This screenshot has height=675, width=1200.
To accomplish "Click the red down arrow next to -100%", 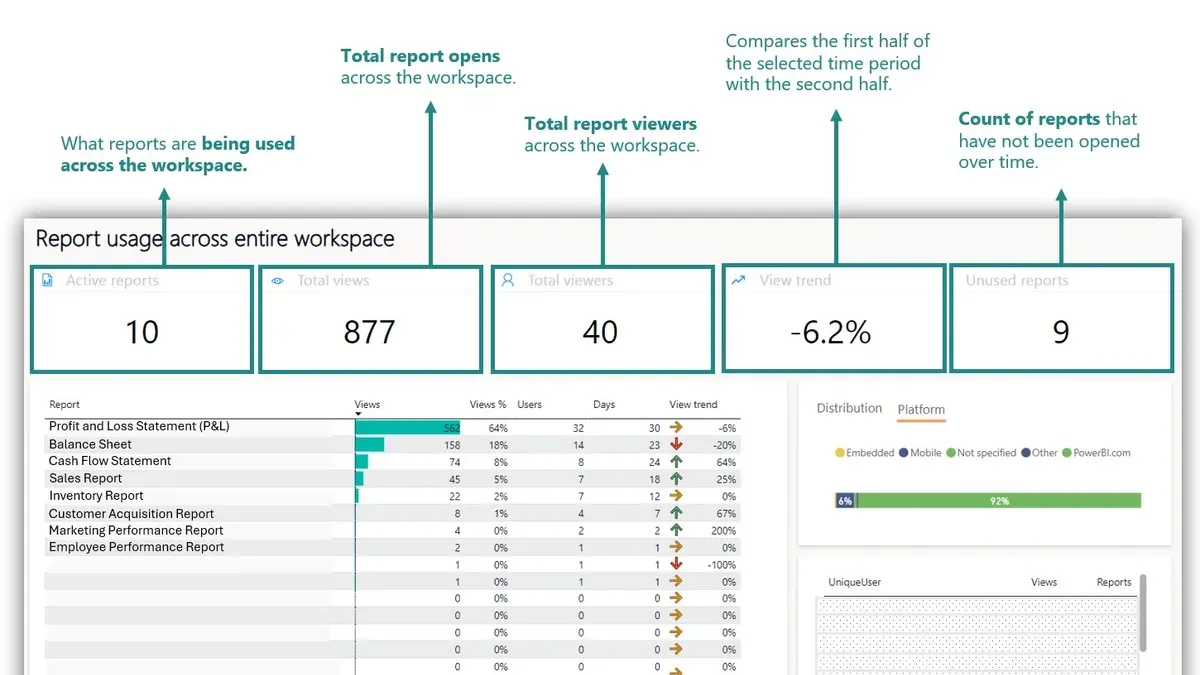I will pyautogui.click(x=676, y=564).
